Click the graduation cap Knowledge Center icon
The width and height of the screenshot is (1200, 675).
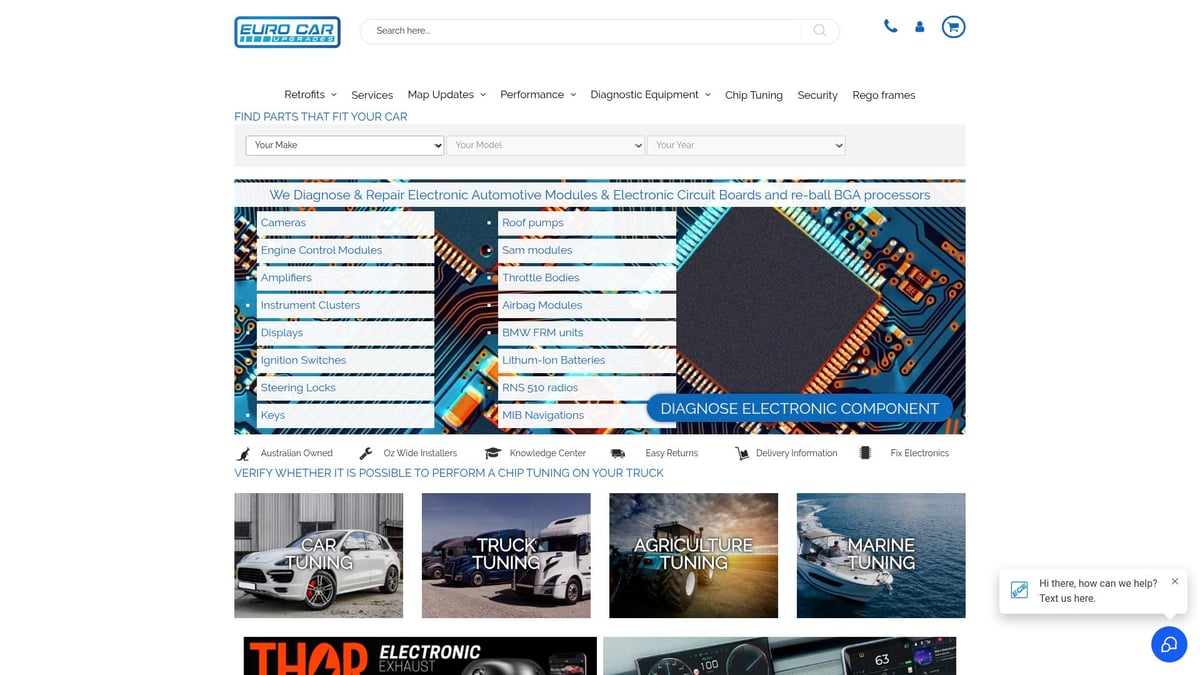click(x=492, y=453)
